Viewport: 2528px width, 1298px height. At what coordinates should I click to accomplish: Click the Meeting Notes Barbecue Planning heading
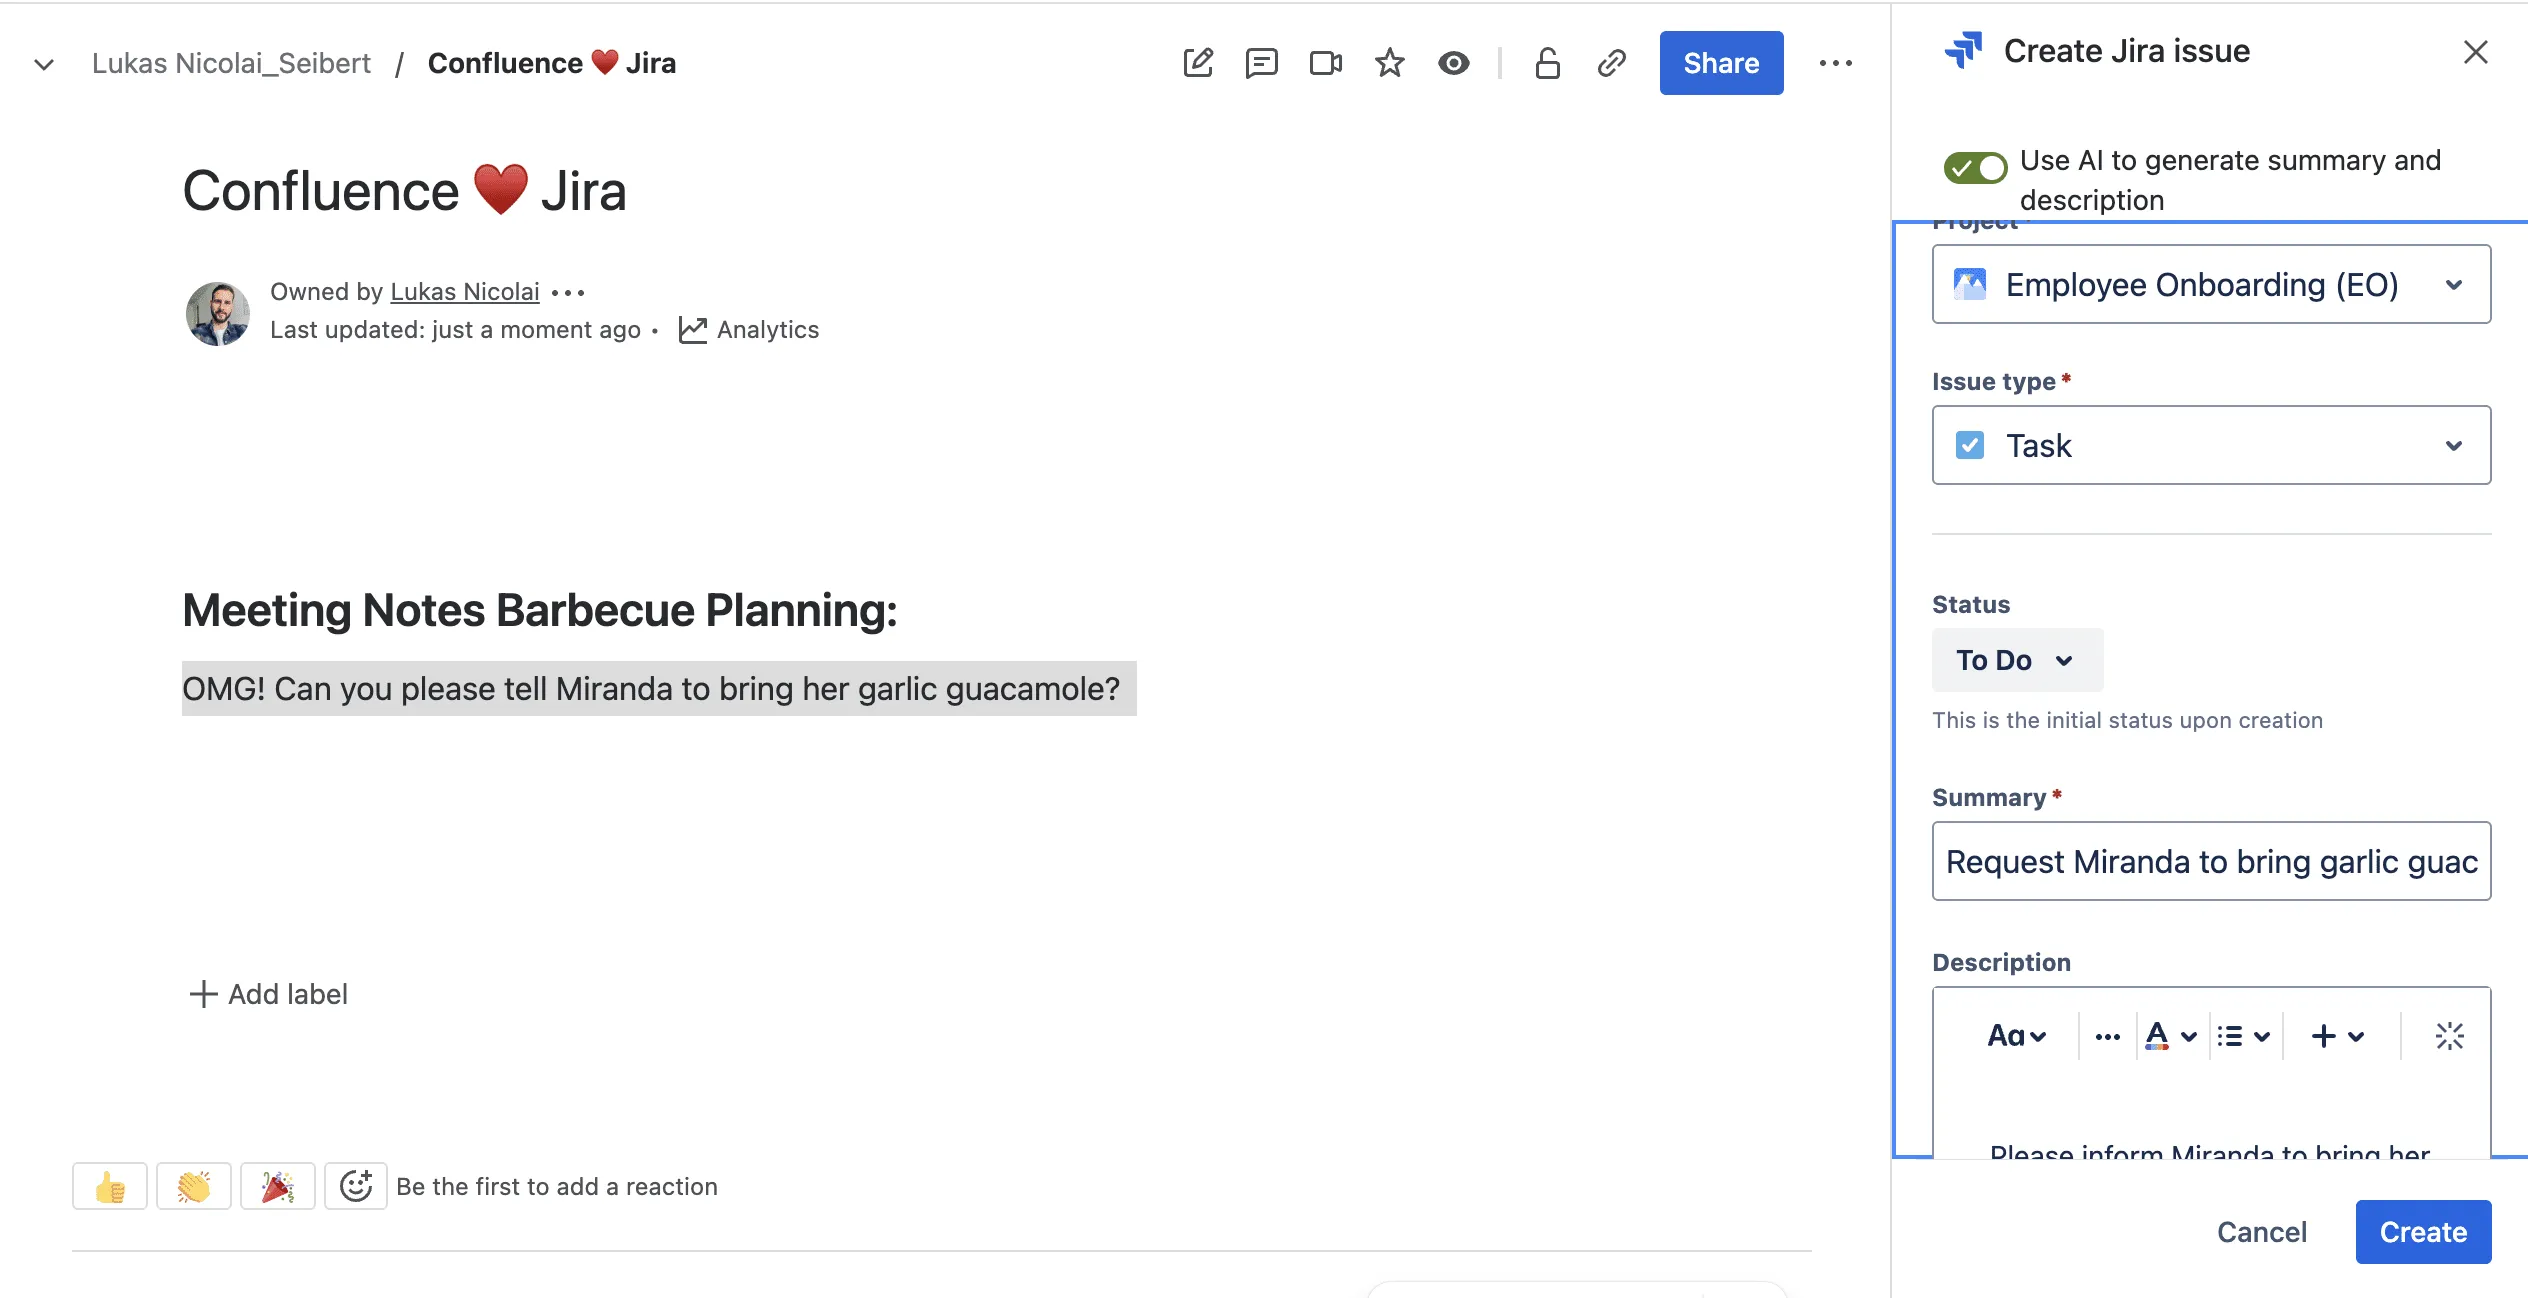pos(539,609)
